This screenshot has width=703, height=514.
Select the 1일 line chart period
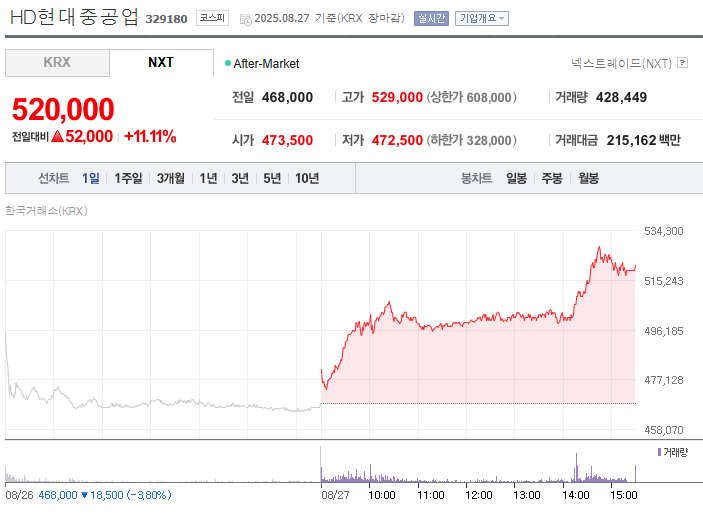click(91, 179)
